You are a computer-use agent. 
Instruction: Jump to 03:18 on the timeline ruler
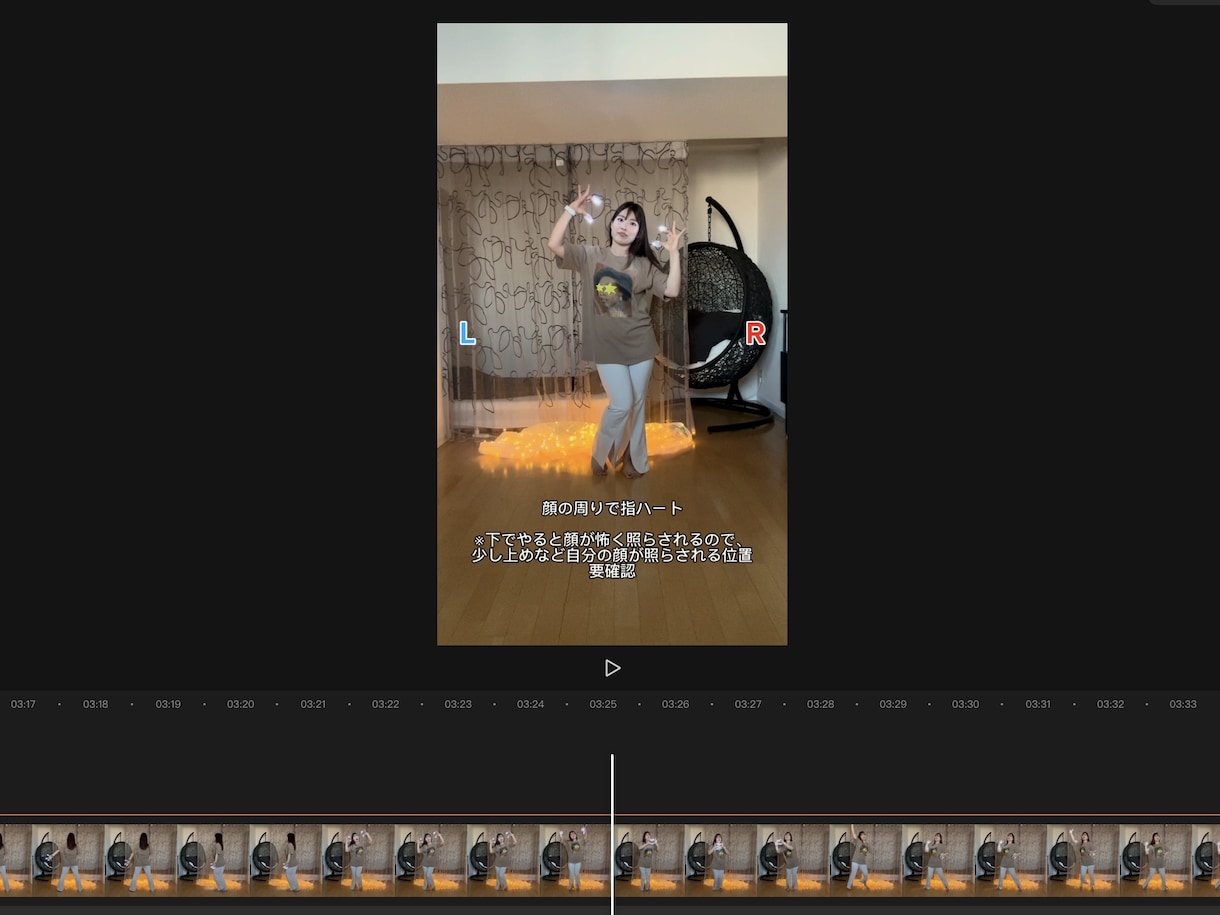click(96, 704)
